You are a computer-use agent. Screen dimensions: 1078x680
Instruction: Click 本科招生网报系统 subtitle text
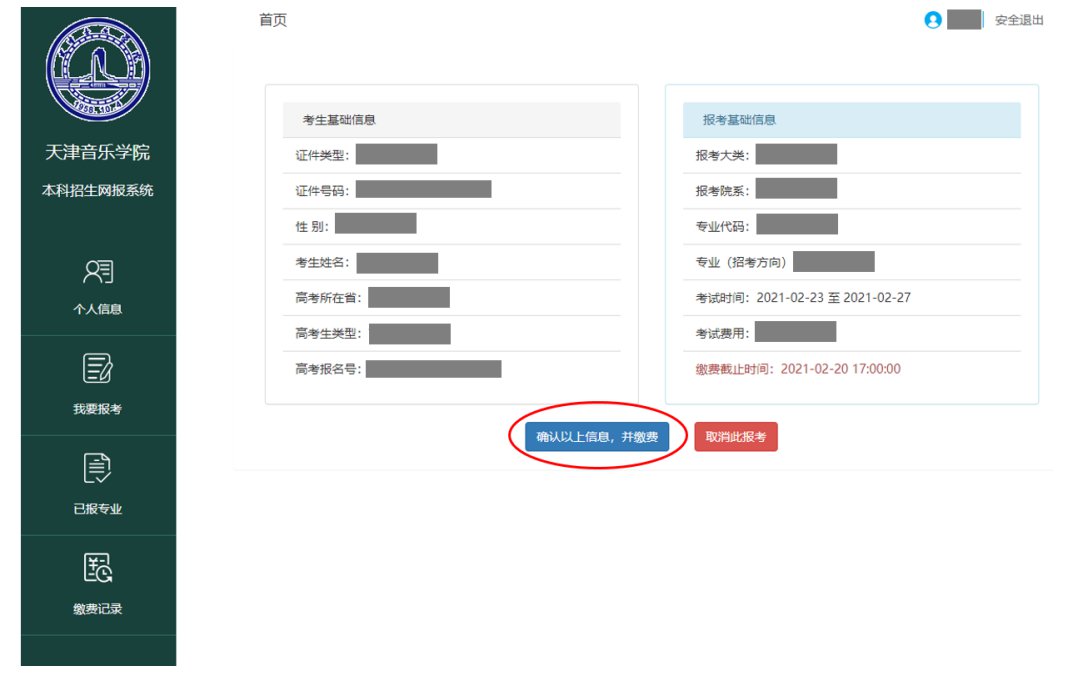pos(98,190)
